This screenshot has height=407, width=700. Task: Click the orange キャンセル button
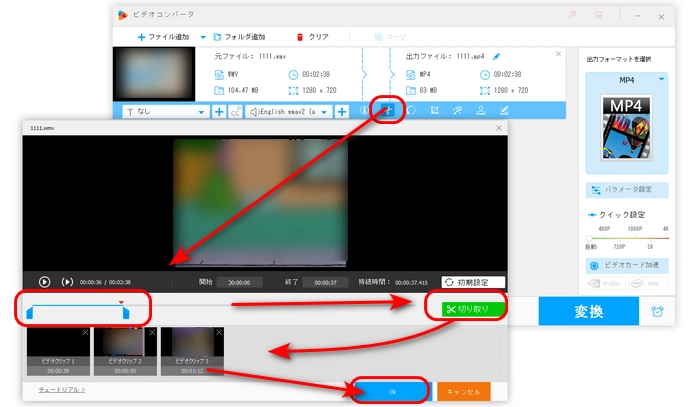click(x=464, y=391)
